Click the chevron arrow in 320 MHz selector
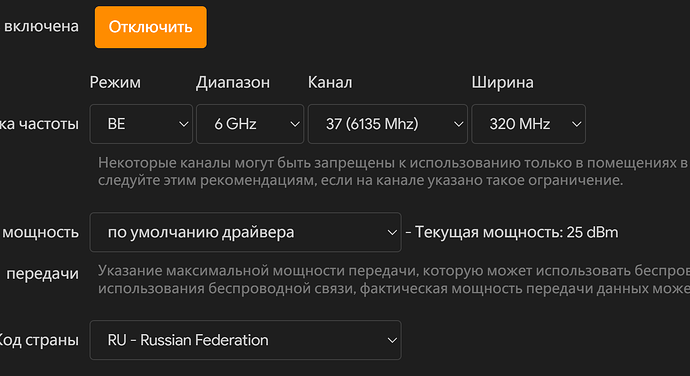The height and width of the screenshot is (376, 690). tap(576, 125)
